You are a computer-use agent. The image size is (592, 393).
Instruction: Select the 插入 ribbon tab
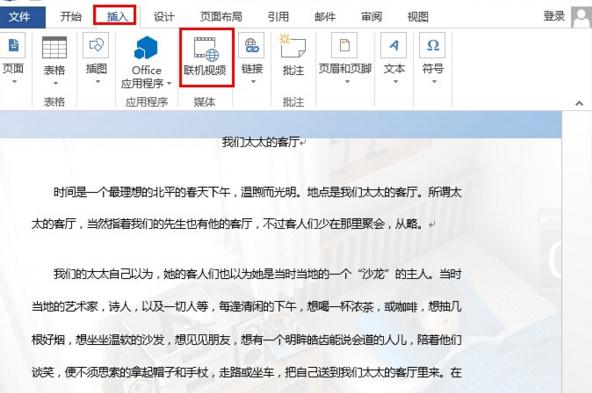pyautogui.click(x=117, y=17)
